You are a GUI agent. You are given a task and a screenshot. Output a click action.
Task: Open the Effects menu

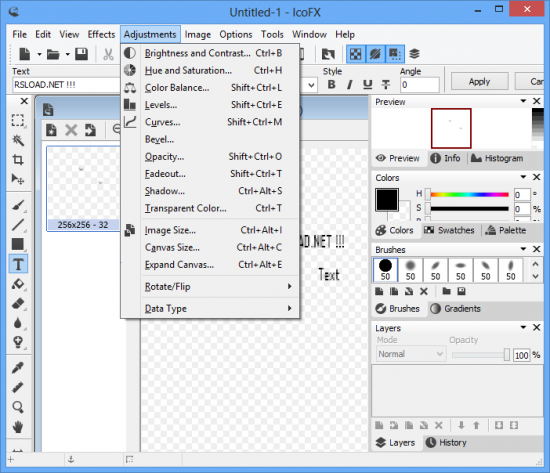(x=101, y=34)
